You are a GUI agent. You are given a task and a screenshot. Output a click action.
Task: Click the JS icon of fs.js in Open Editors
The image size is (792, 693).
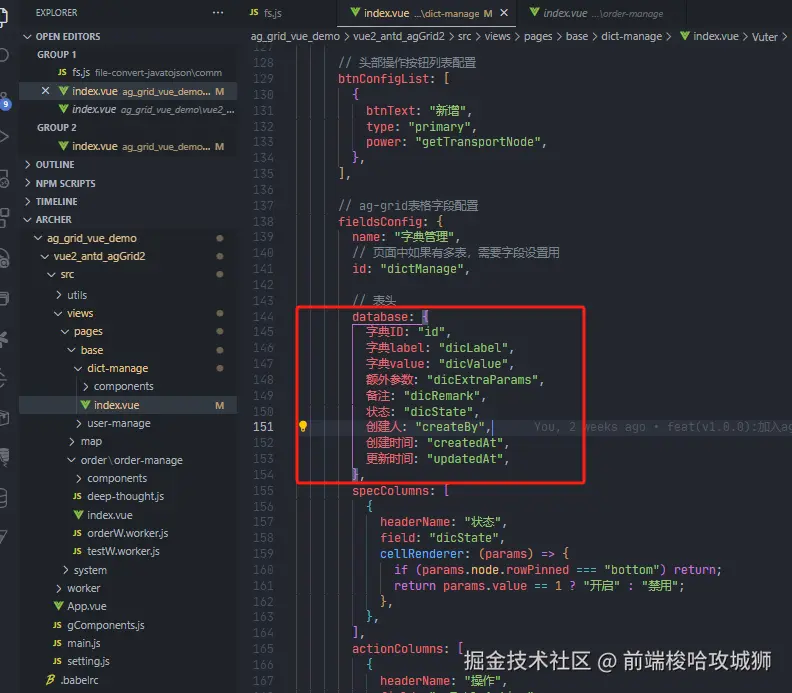pyautogui.click(x=62, y=72)
